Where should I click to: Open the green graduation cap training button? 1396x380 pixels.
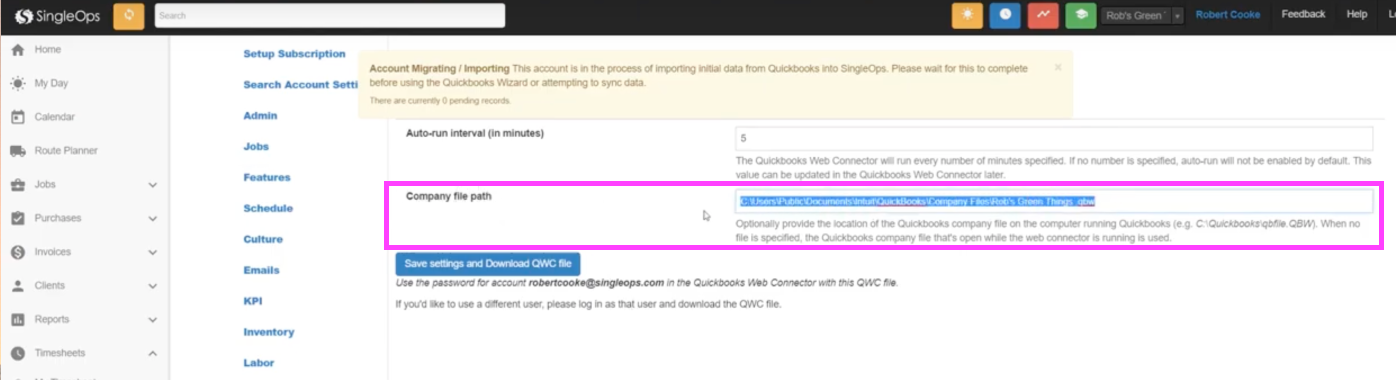(x=1080, y=16)
